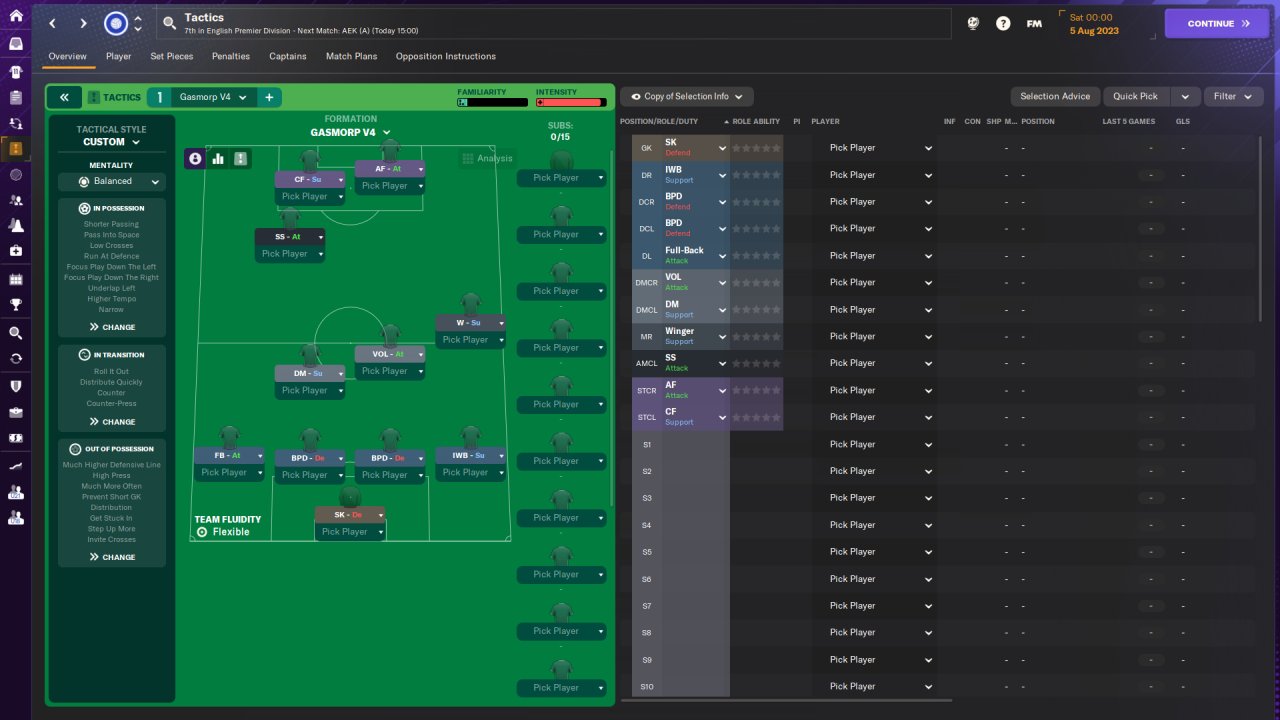The width and height of the screenshot is (1280, 720).
Task: Open Competitions trophy icon in sidebar
Action: point(15,305)
